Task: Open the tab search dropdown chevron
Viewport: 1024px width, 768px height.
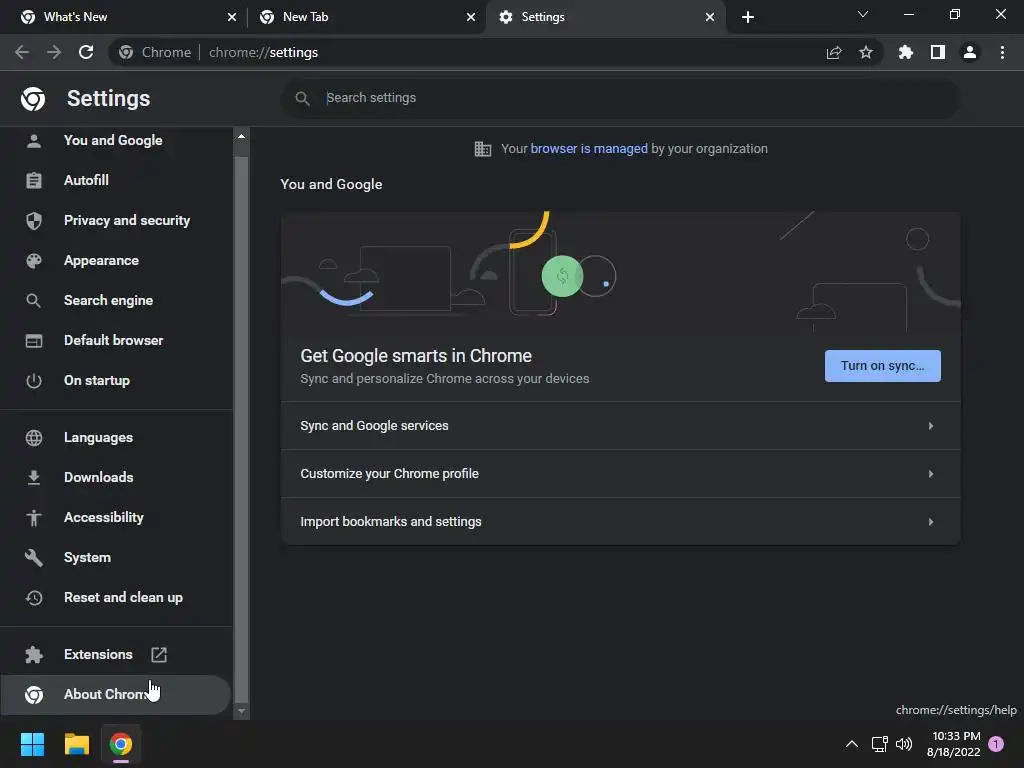Action: tap(863, 14)
